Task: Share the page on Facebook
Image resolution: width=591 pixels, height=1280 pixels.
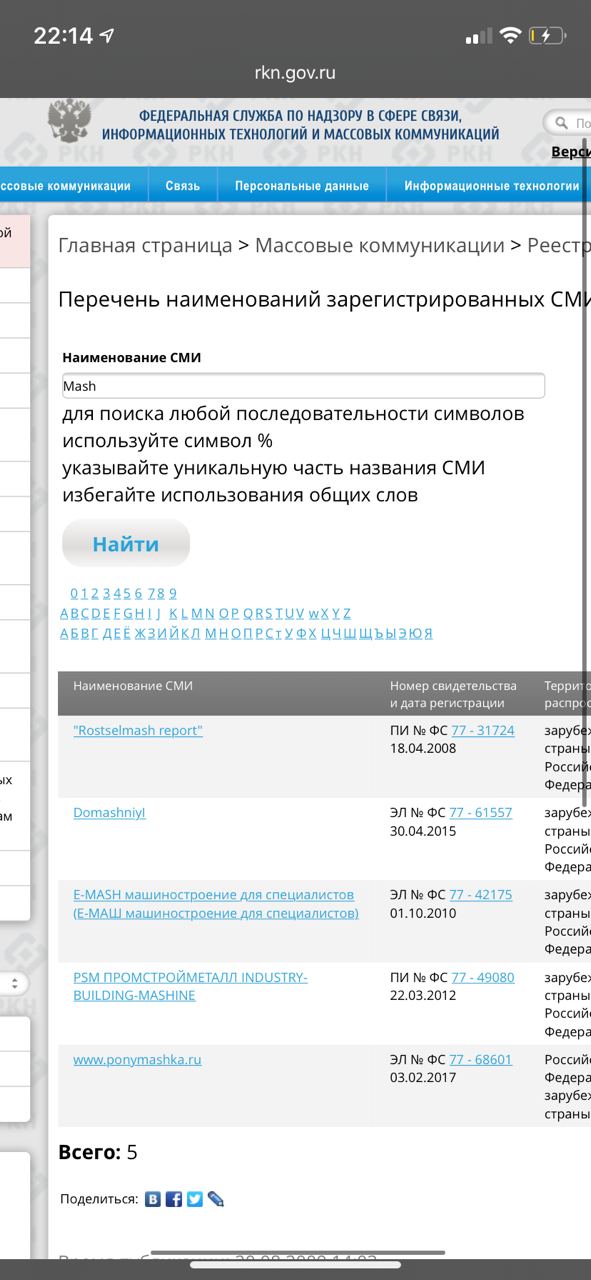Action: point(174,1199)
